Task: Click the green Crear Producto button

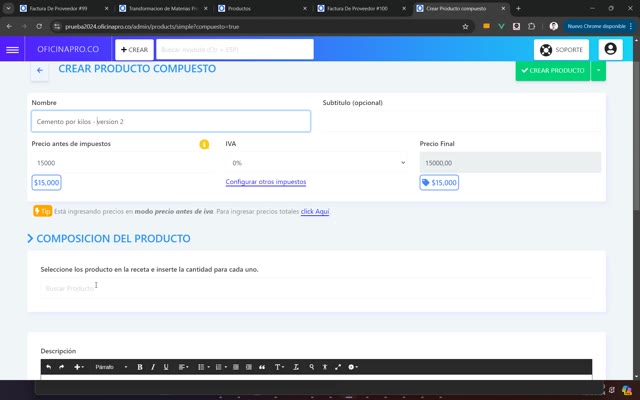Action: pos(553,71)
